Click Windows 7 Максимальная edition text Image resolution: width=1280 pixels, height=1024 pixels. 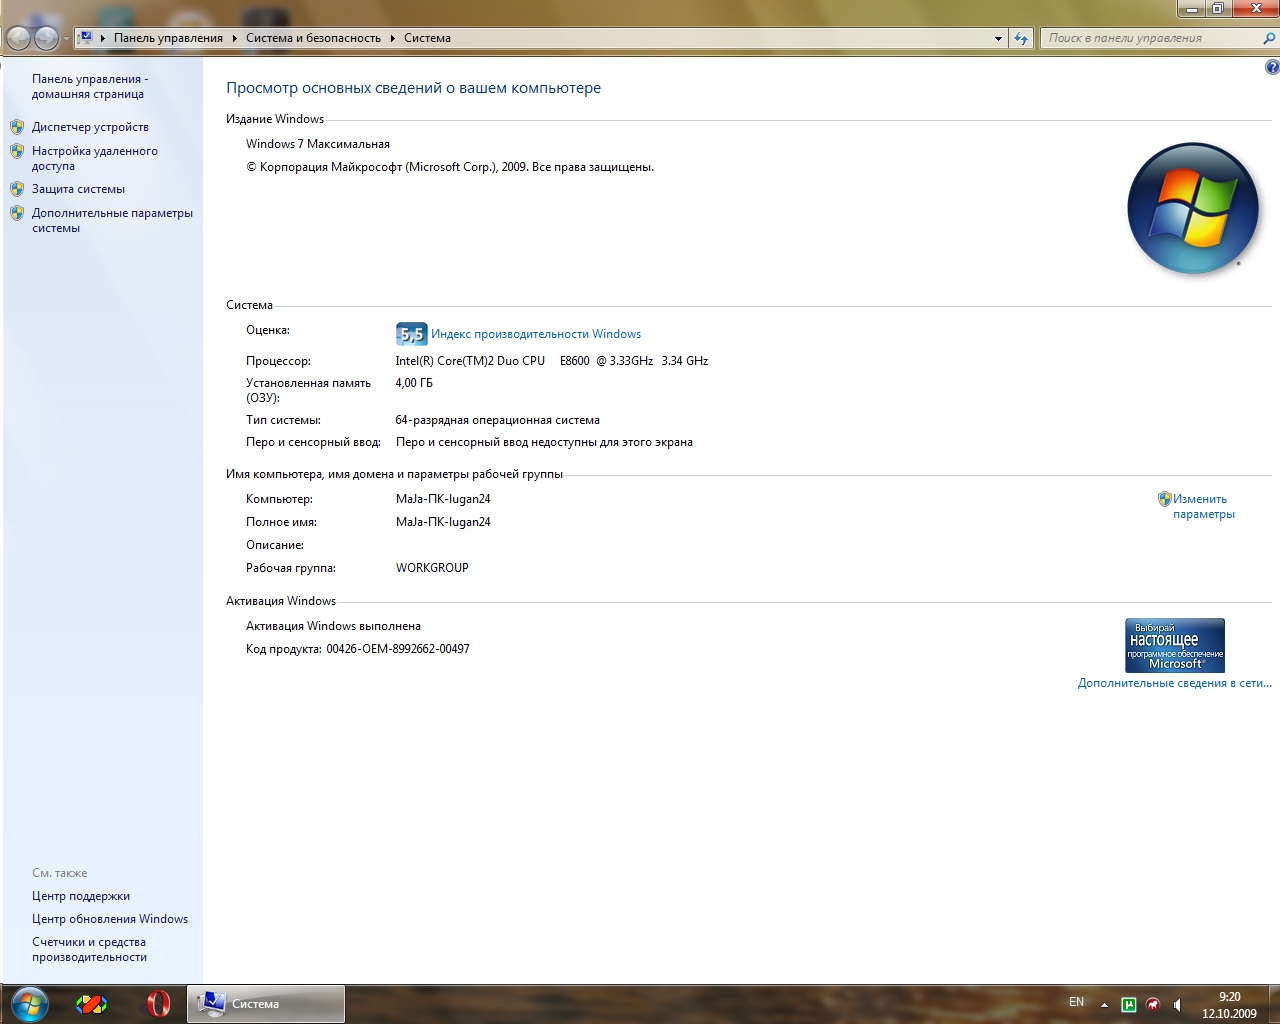point(318,144)
